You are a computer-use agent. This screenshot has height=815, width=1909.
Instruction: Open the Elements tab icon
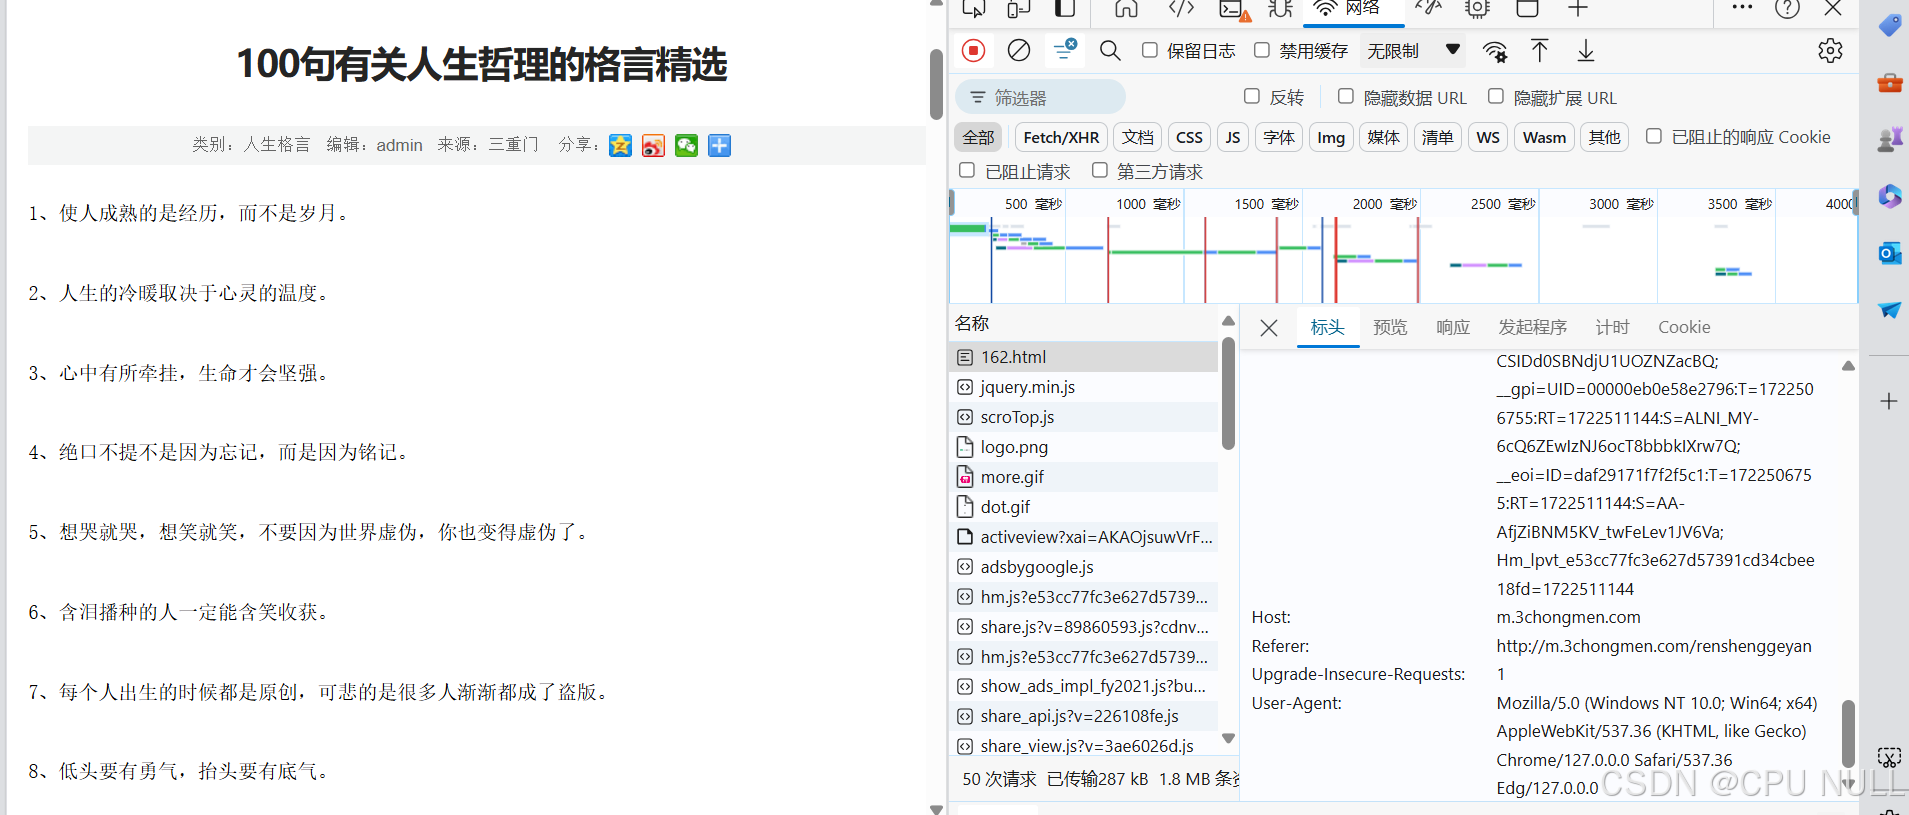point(1182,9)
